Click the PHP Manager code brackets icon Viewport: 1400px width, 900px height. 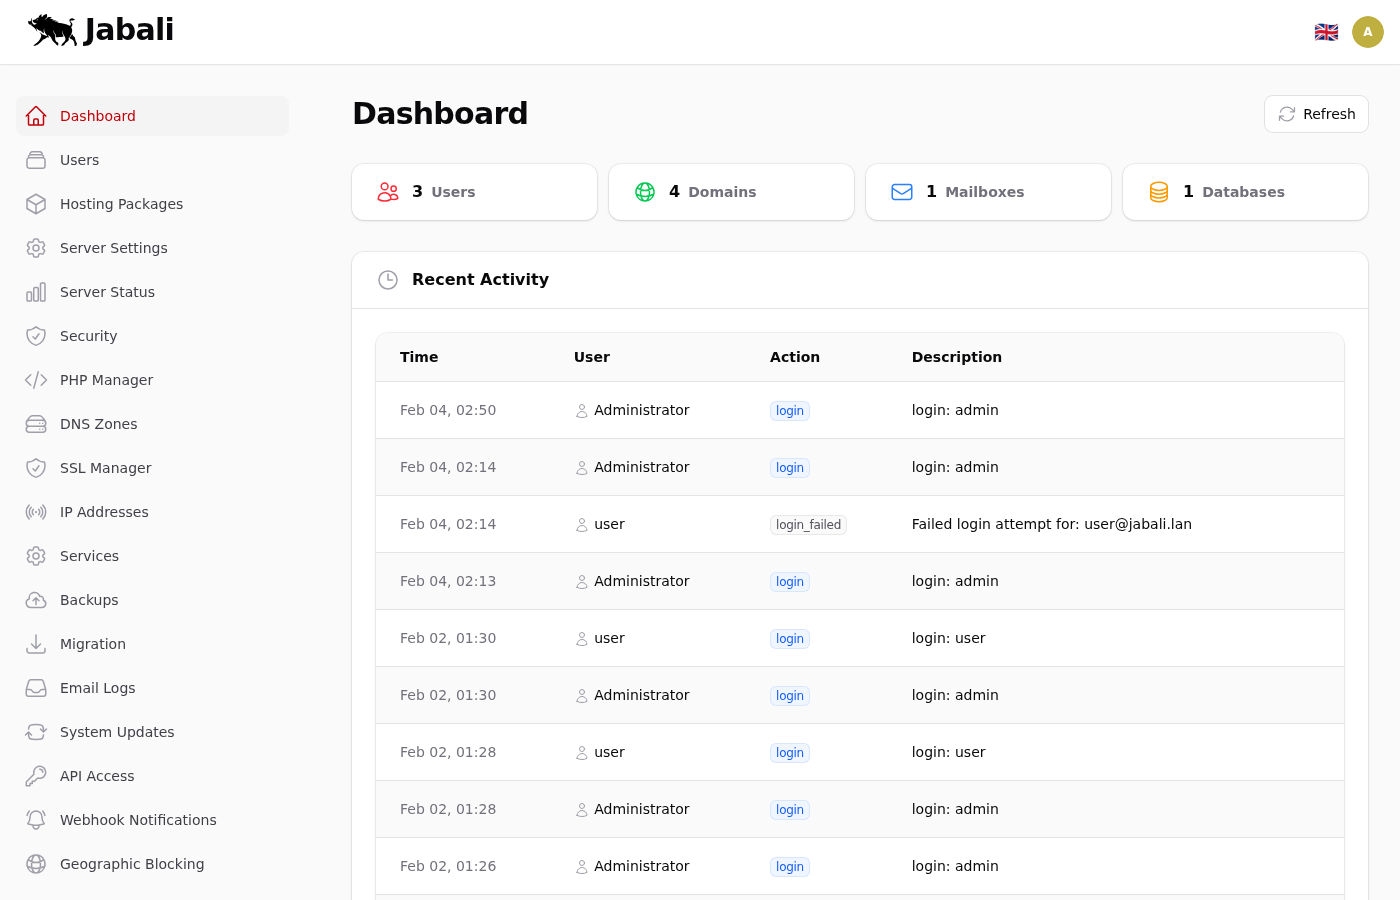36,380
